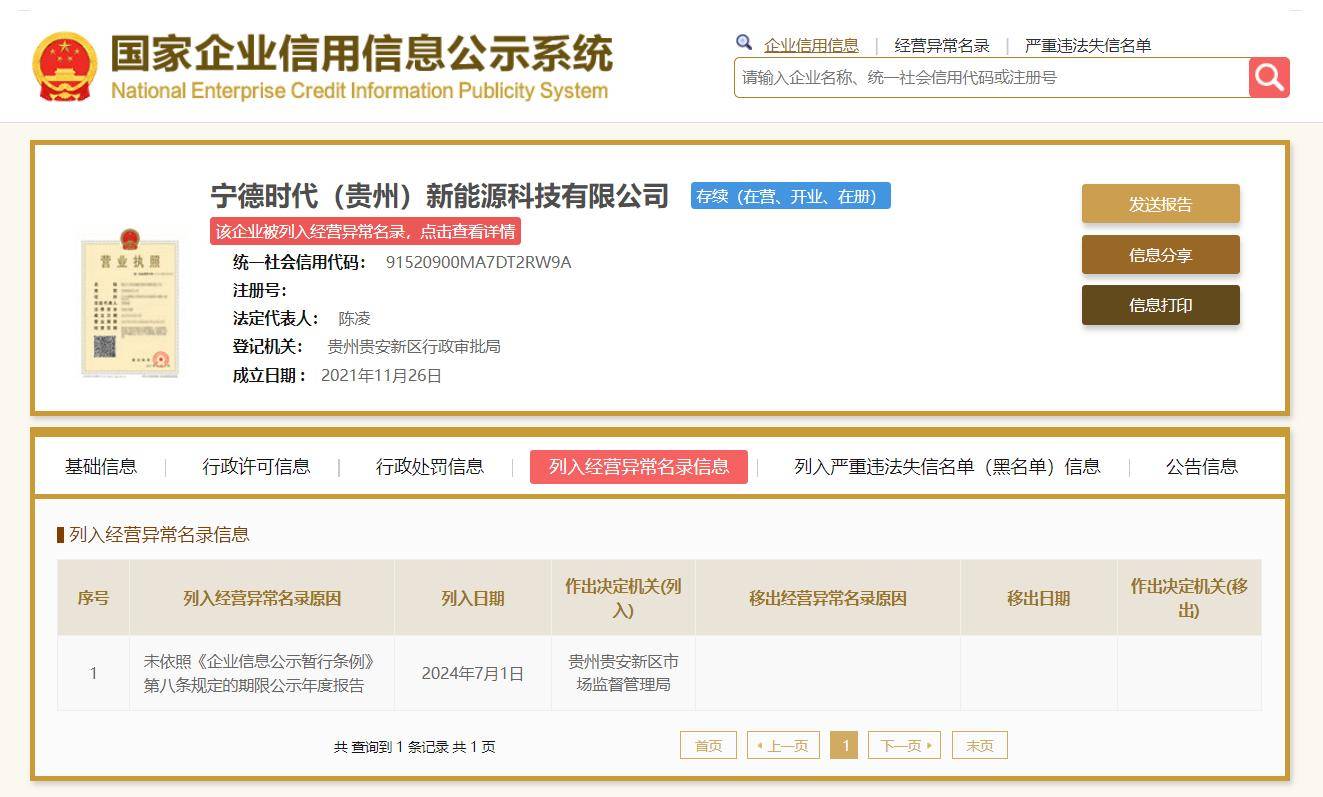Click the legal representative name 陈凌
The width and height of the screenshot is (1323, 797).
(x=354, y=318)
